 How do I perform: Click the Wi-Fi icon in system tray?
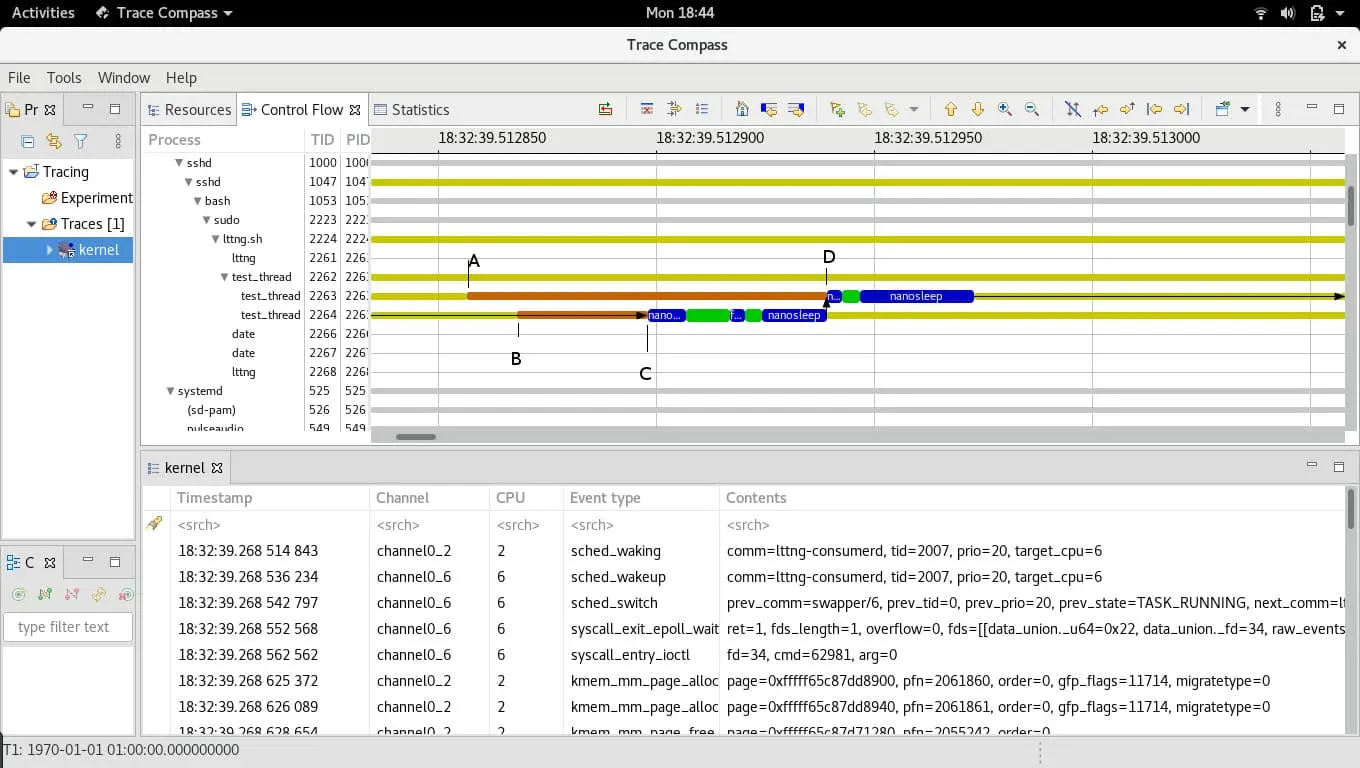[1261, 13]
